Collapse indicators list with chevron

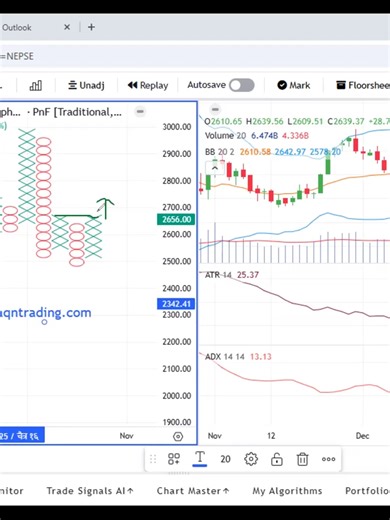pyautogui.click(x=215, y=168)
